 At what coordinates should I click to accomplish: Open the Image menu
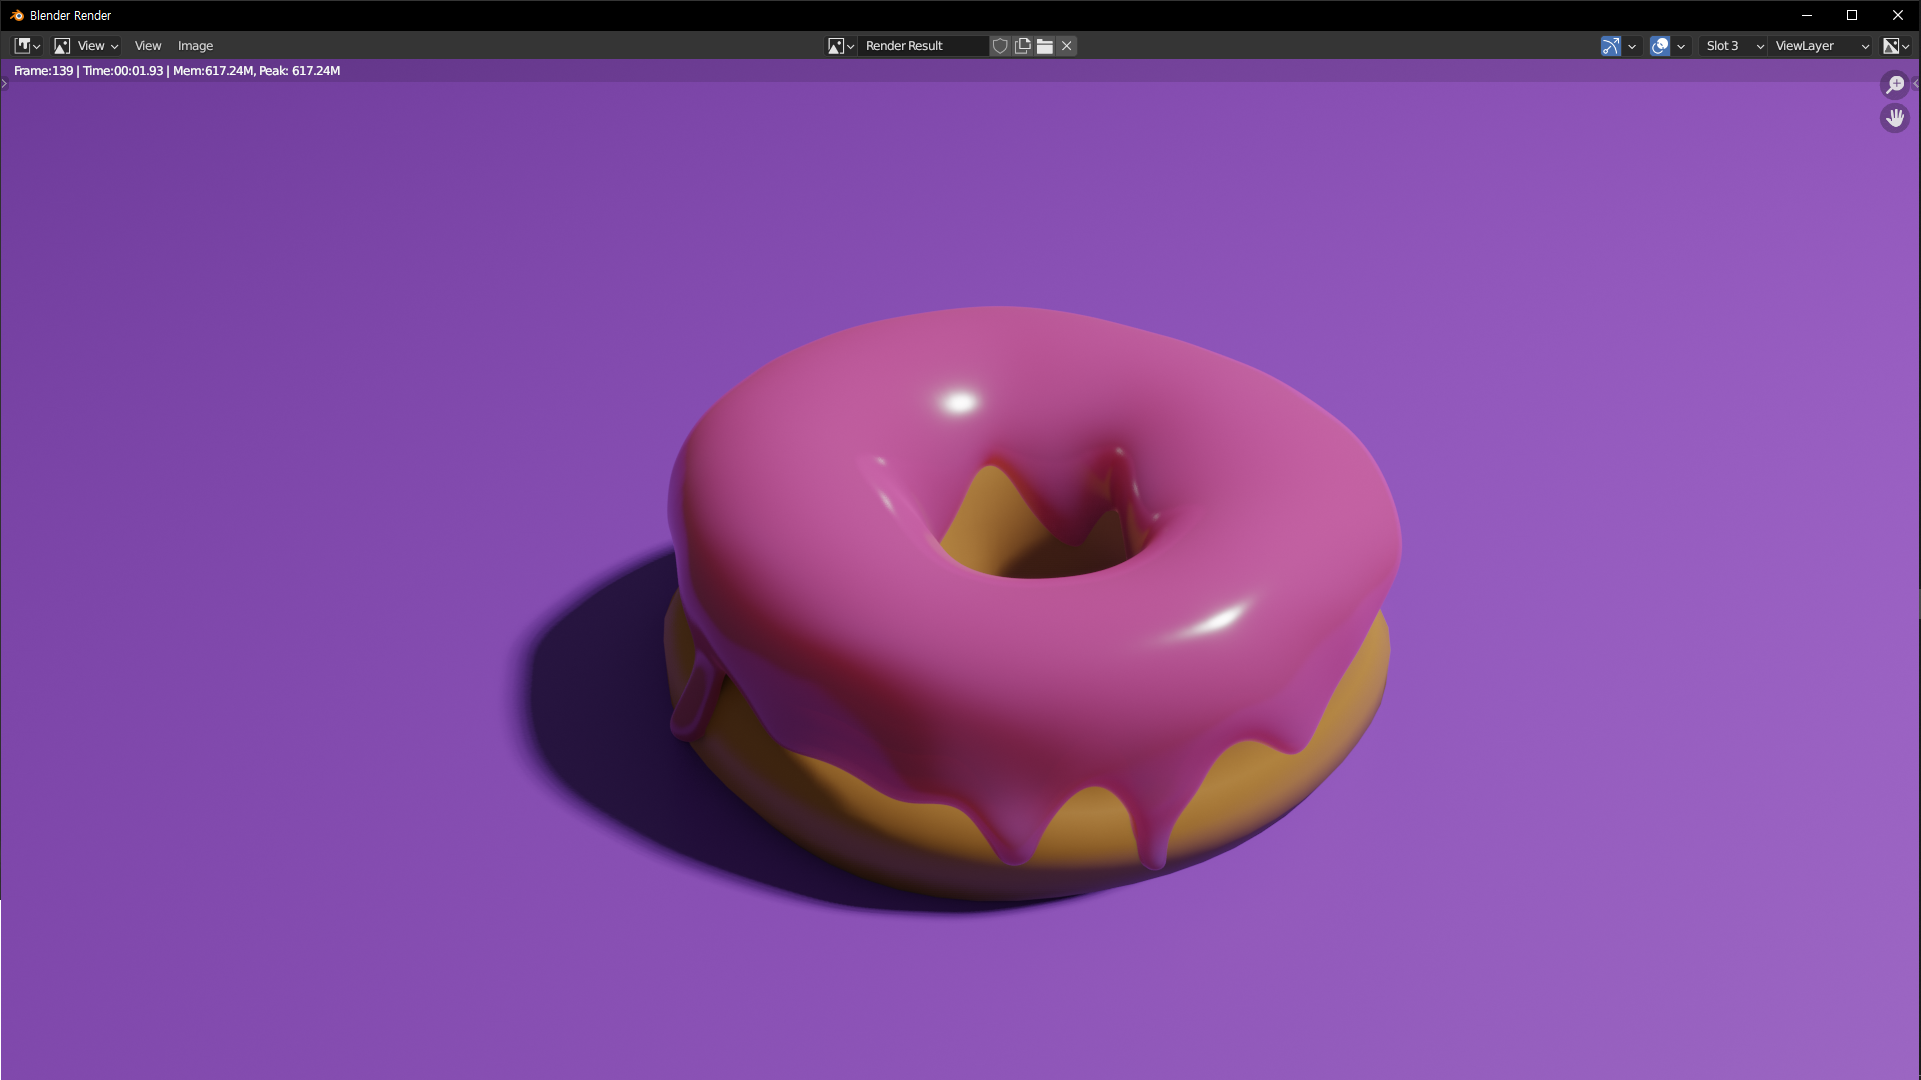195,46
